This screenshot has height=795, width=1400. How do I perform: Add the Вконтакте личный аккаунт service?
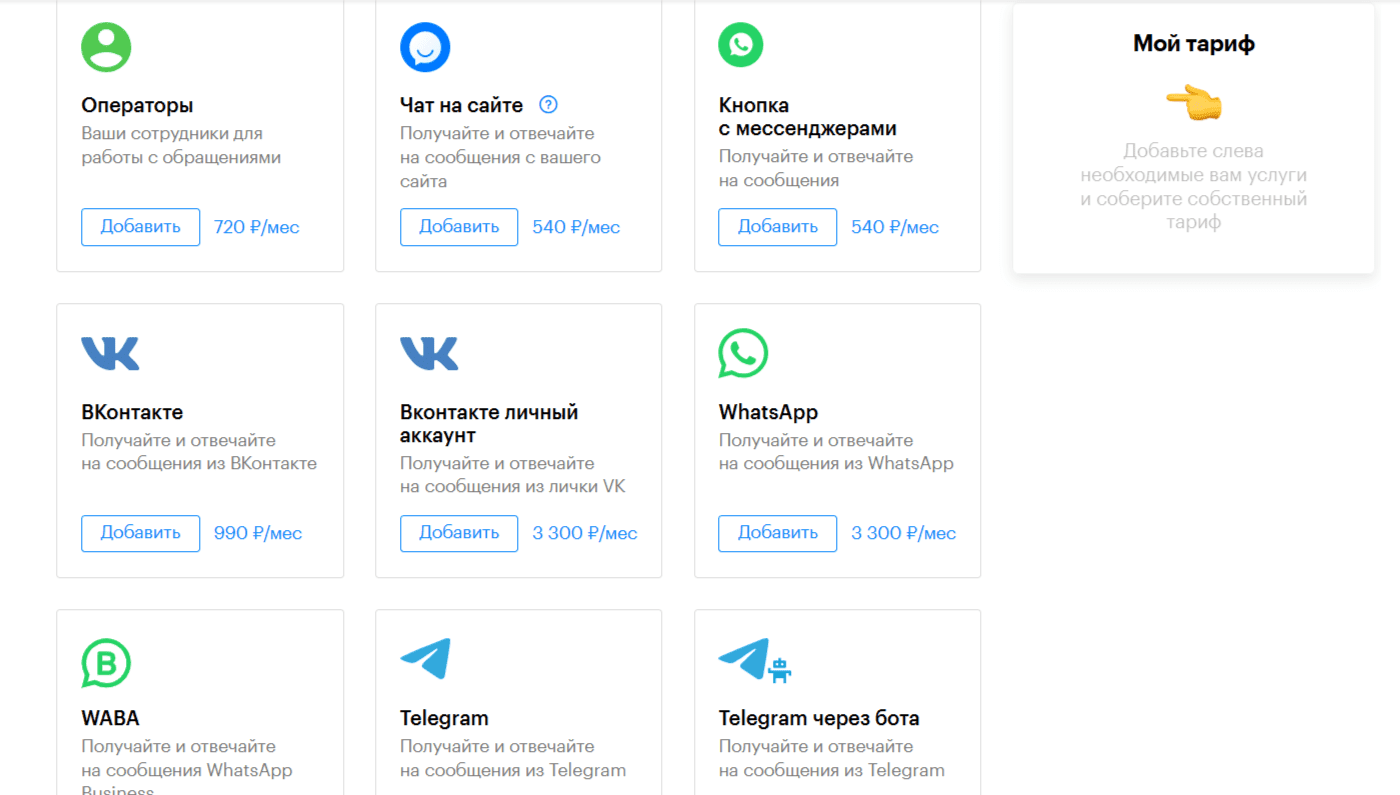coord(459,533)
